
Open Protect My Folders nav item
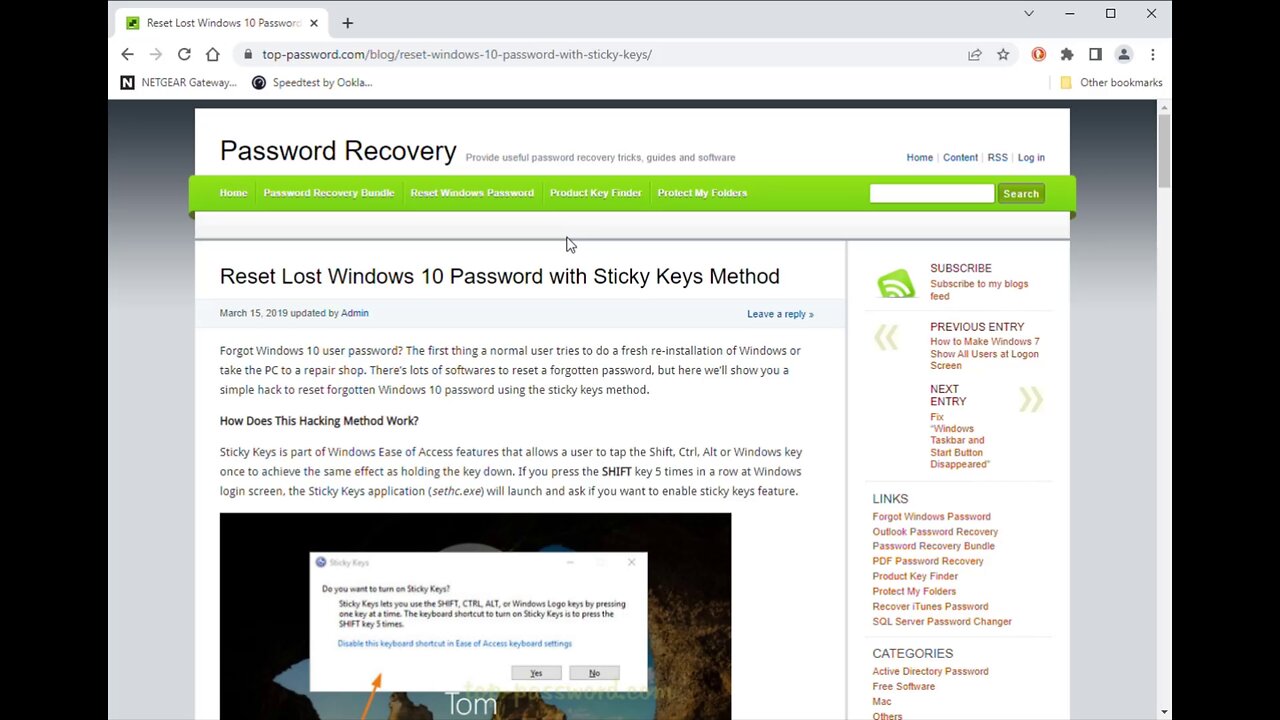pyautogui.click(x=702, y=193)
